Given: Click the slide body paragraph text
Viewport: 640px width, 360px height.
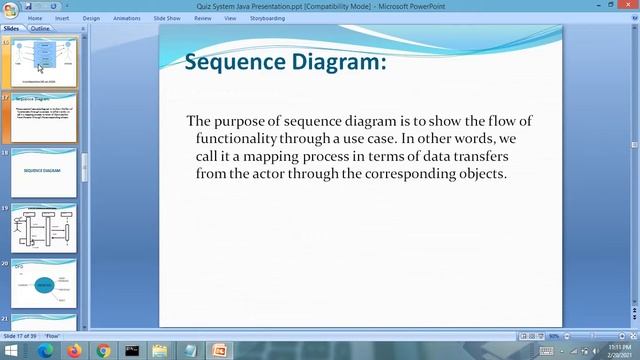Looking at the screenshot, I should click(x=359, y=147).
